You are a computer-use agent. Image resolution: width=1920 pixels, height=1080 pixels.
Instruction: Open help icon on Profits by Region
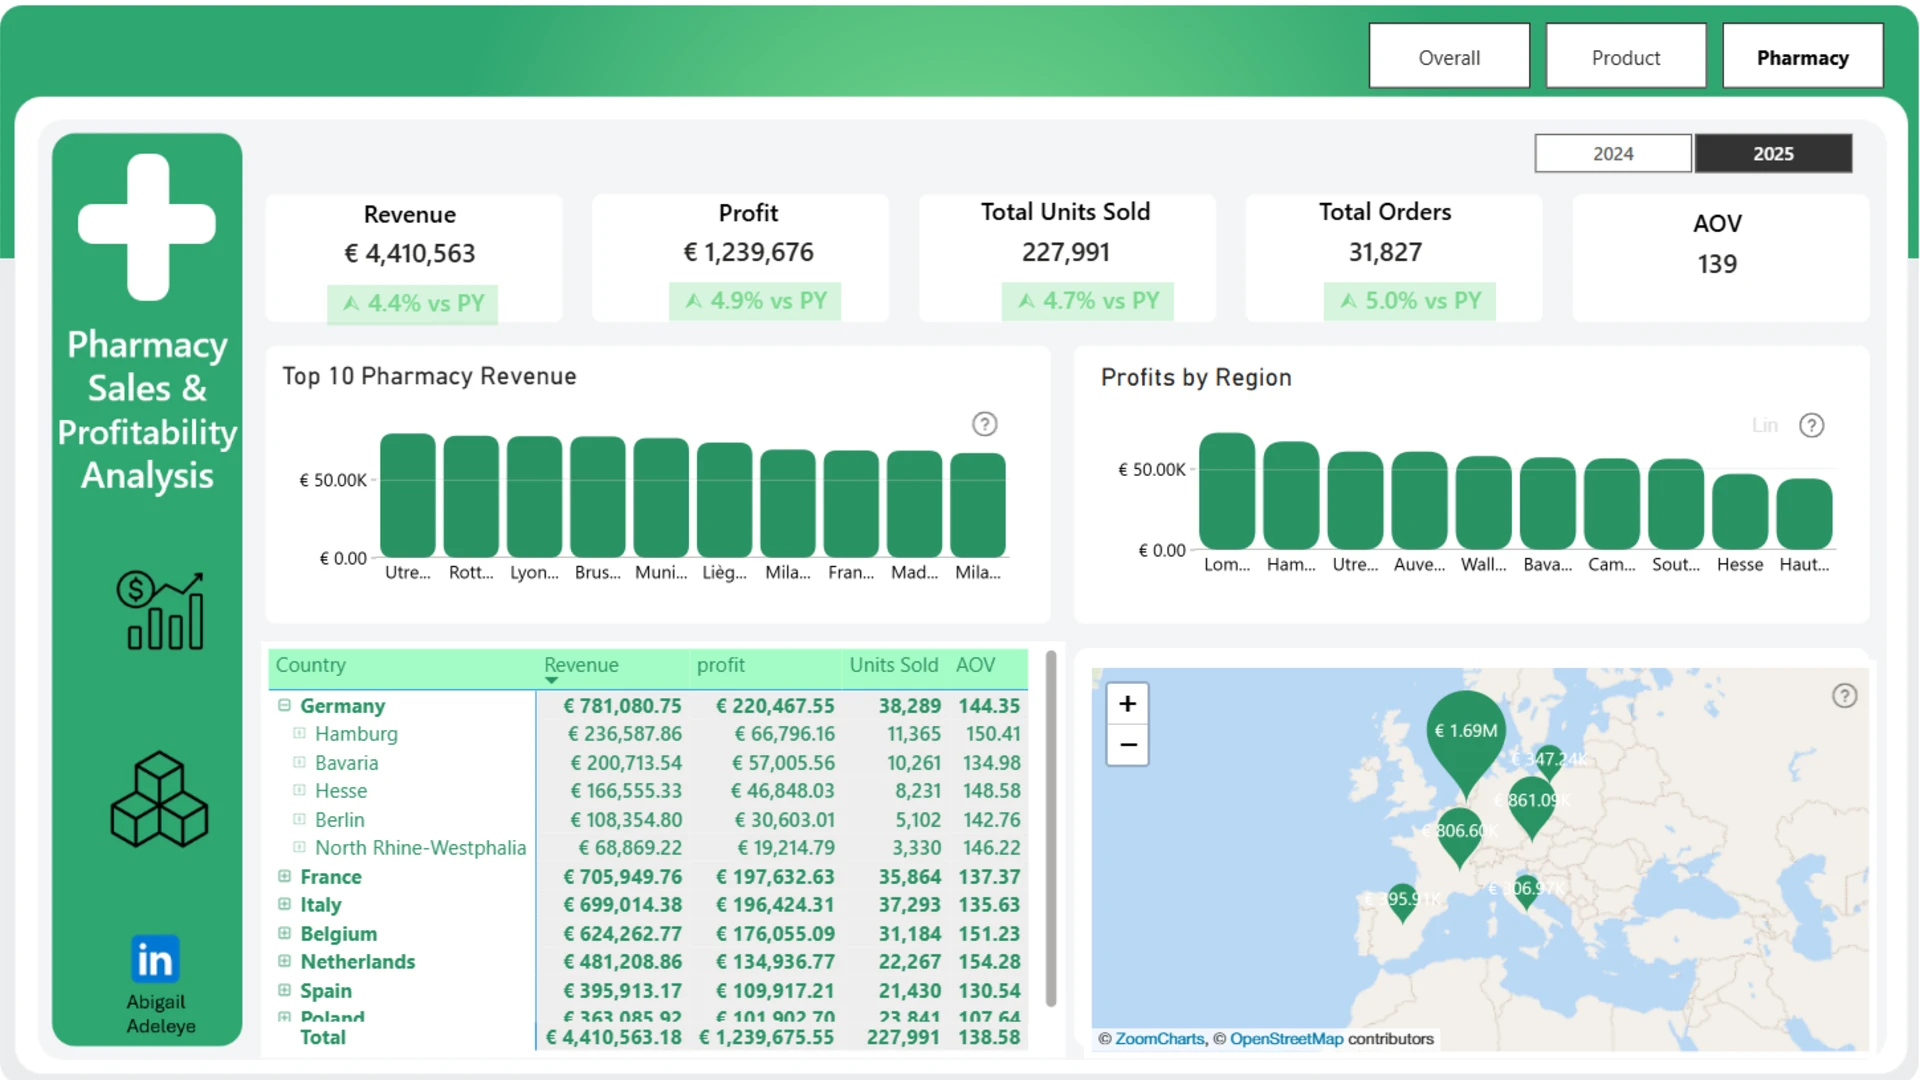pyautogui.click(x=1811, y=425)
